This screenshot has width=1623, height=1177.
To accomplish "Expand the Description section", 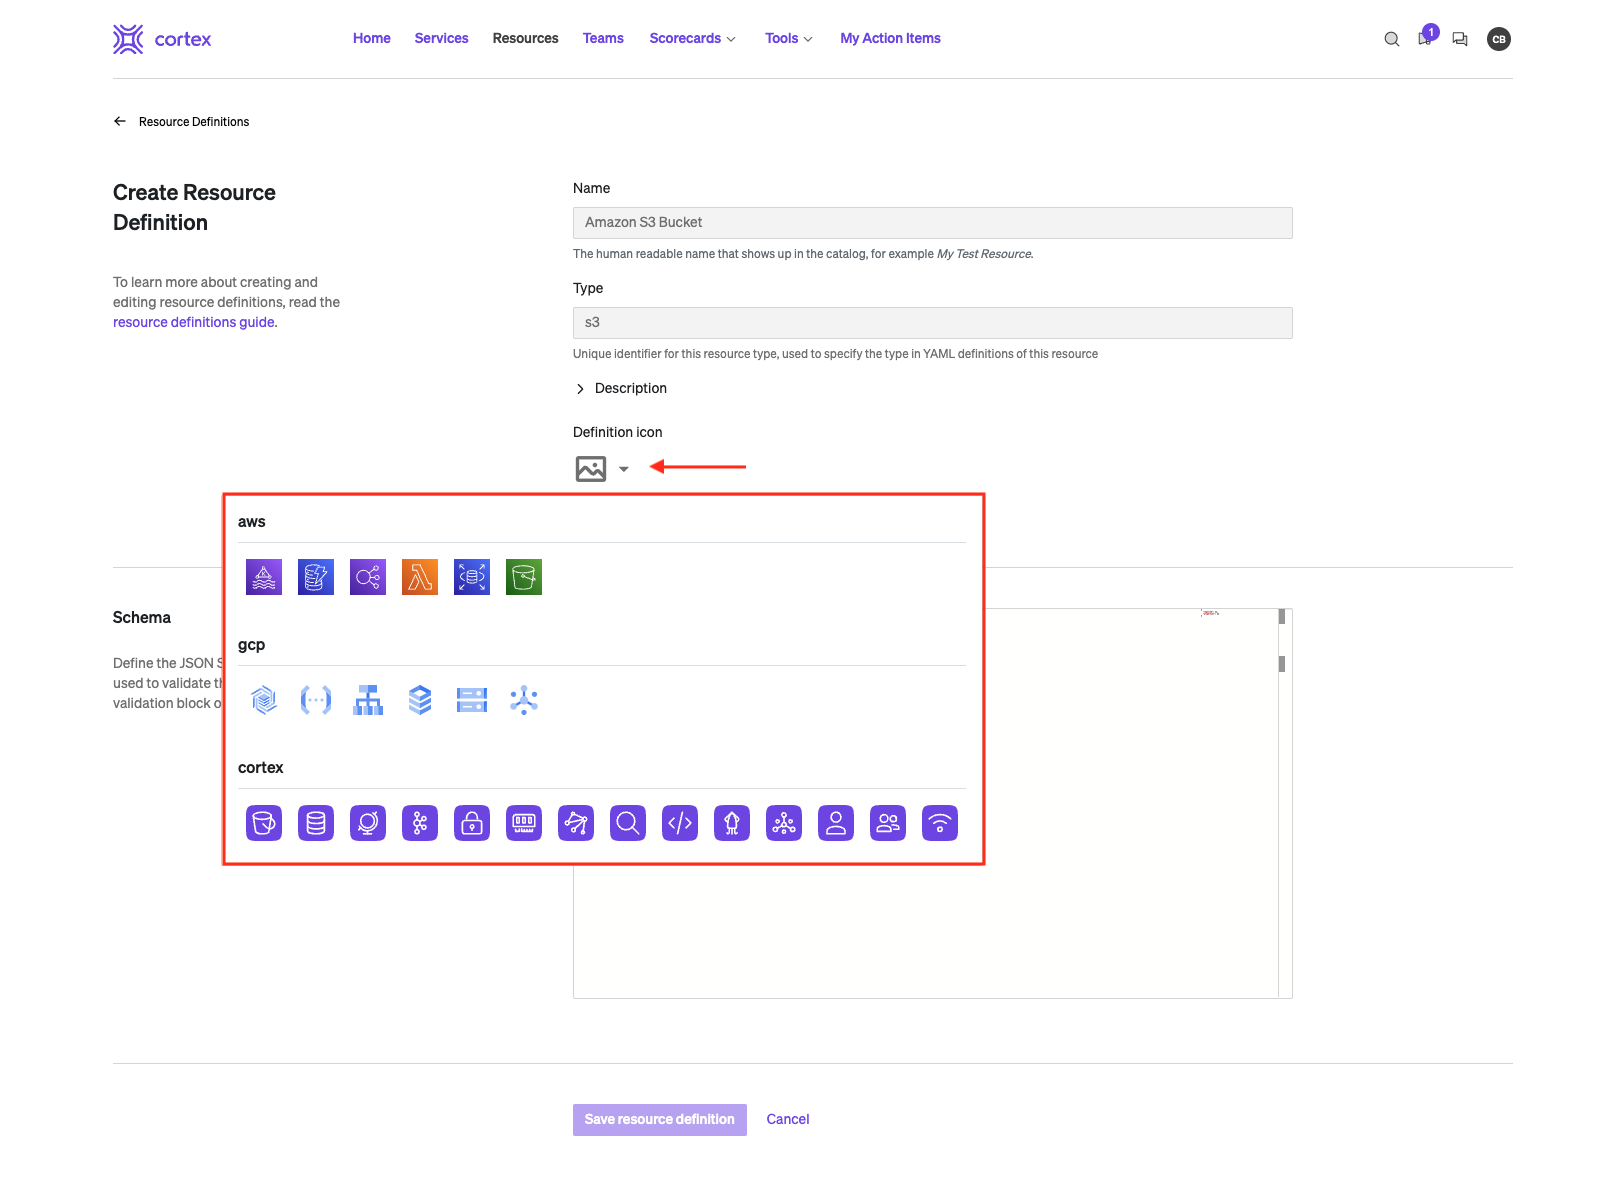I will pos(621,388).
